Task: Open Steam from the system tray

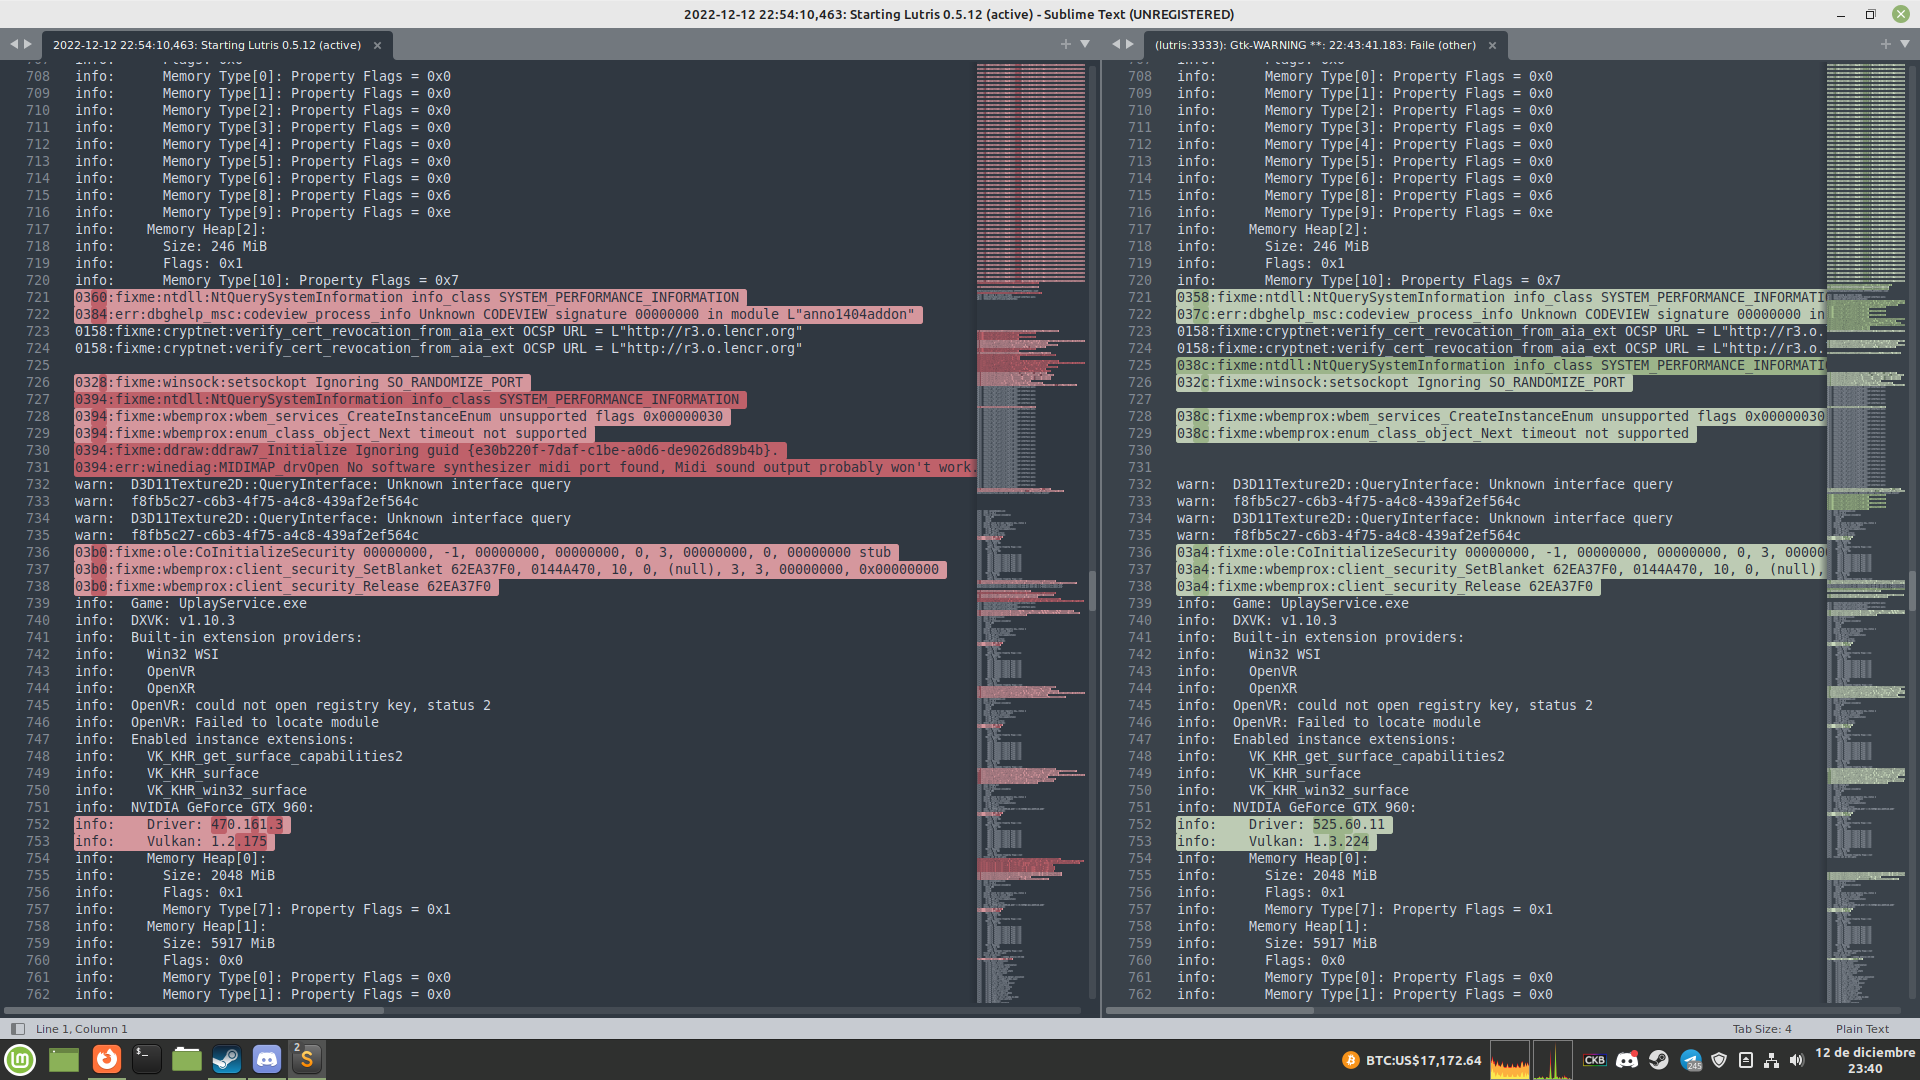Action: tap(1659, 1060)
